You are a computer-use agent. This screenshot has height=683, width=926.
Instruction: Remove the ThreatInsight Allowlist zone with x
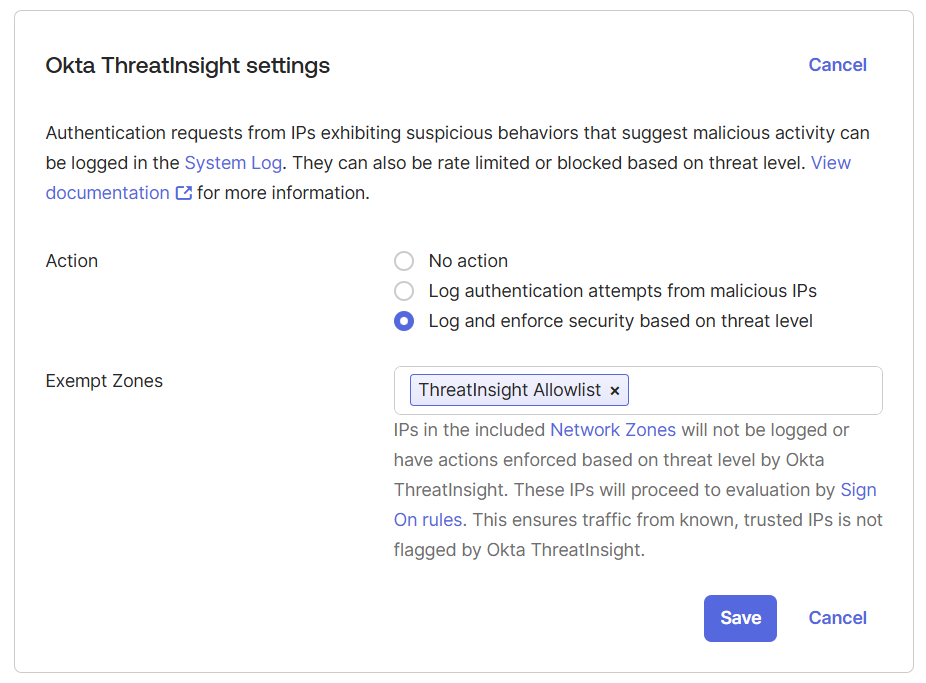pyautogui.click(x=615, y=391)
